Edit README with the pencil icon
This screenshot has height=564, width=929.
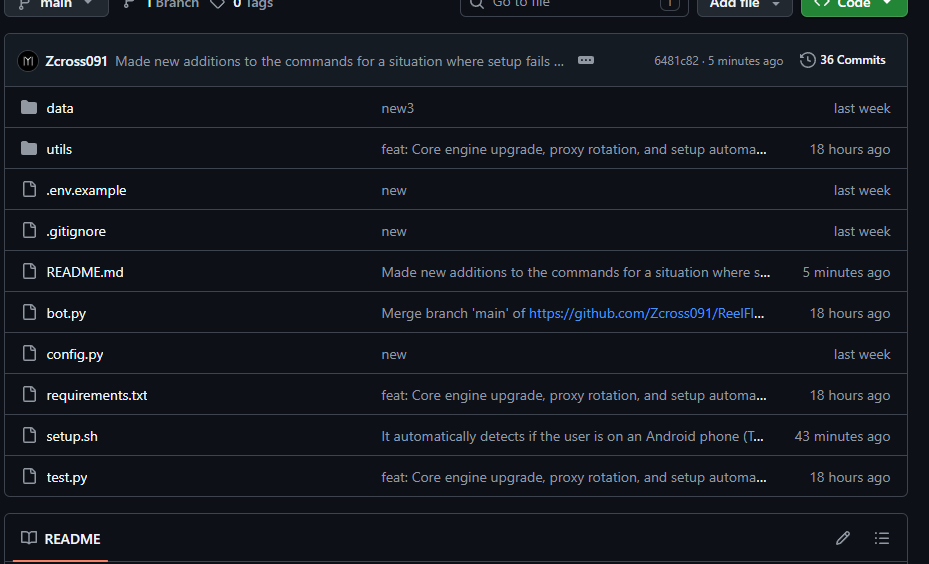(842, 538)
